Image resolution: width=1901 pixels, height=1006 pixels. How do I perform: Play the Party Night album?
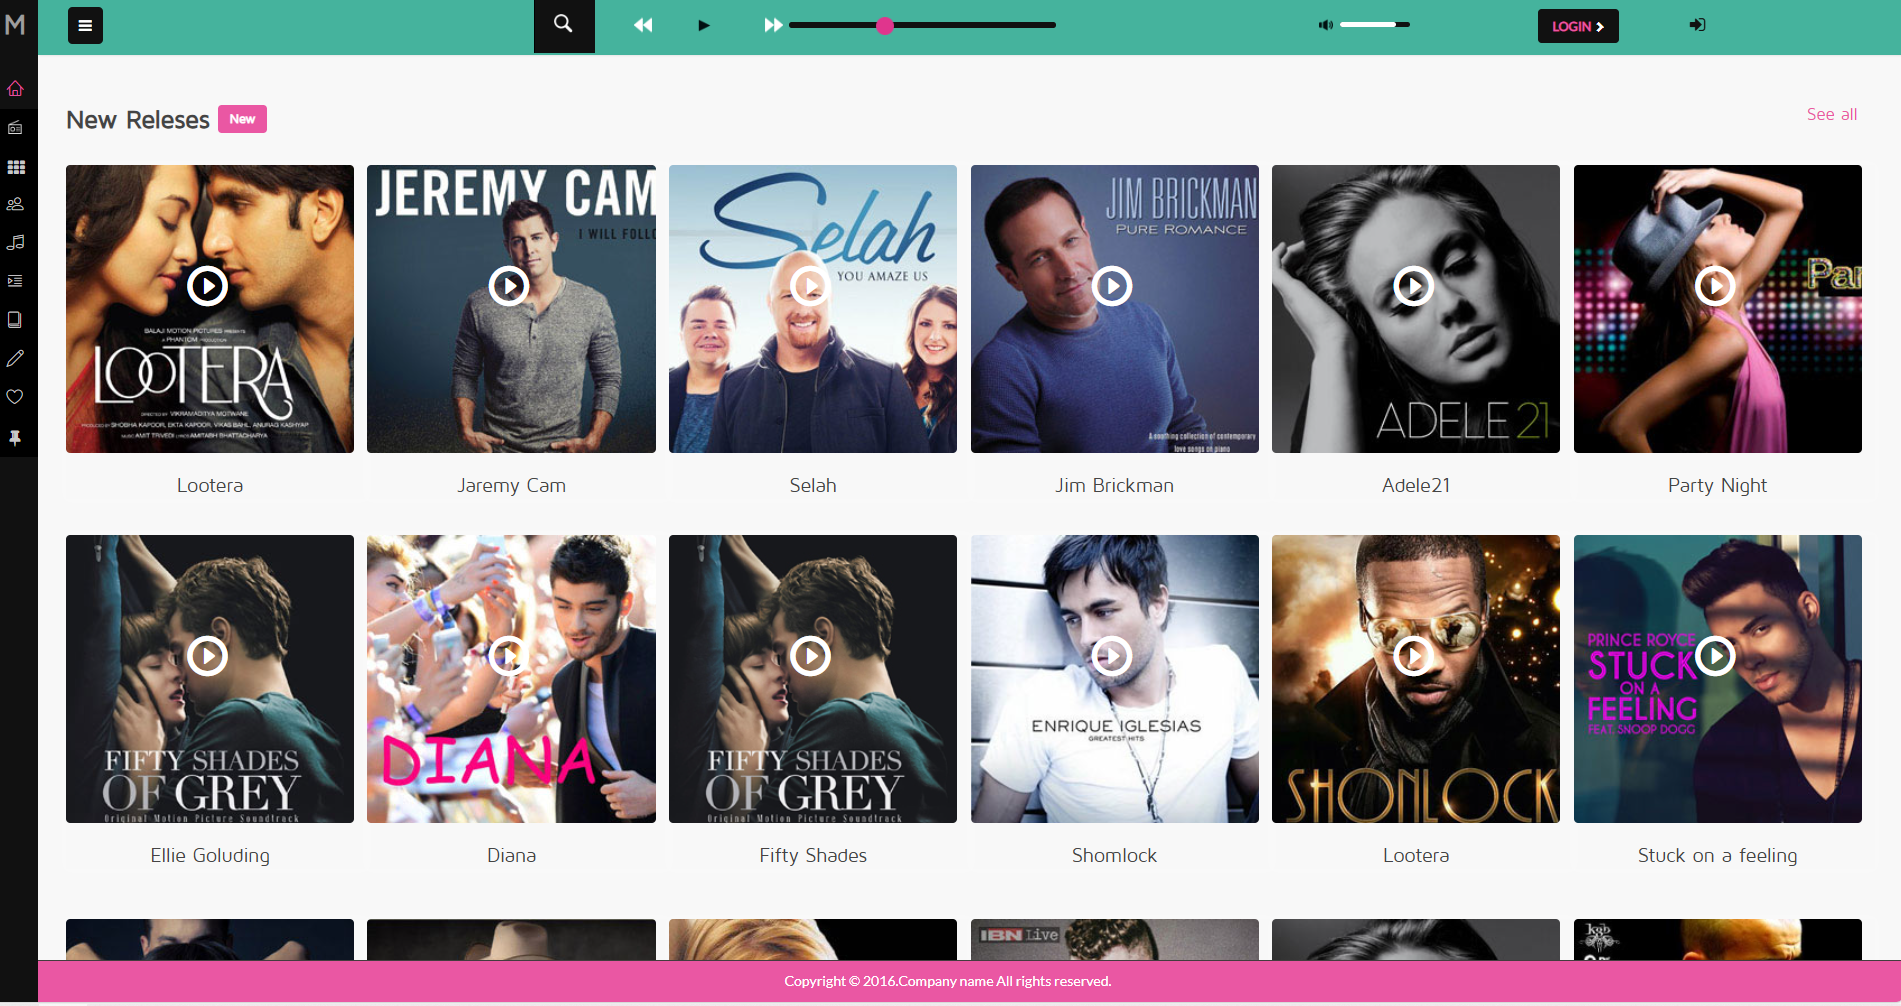pyautogui.click(x=1716, y=286)
